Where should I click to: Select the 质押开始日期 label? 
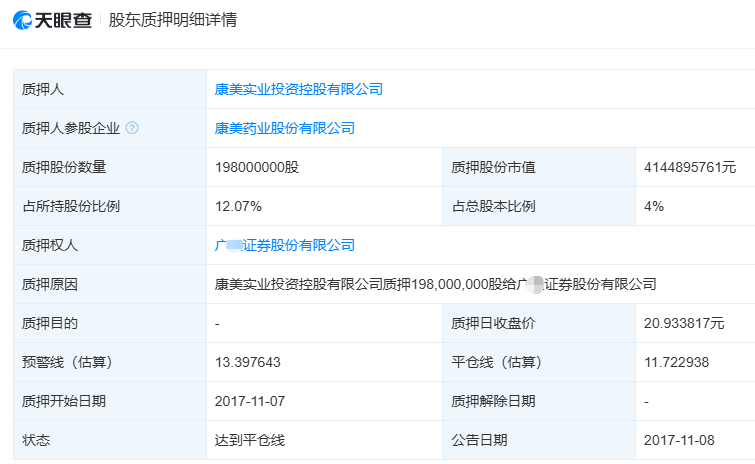pos(64,401)
